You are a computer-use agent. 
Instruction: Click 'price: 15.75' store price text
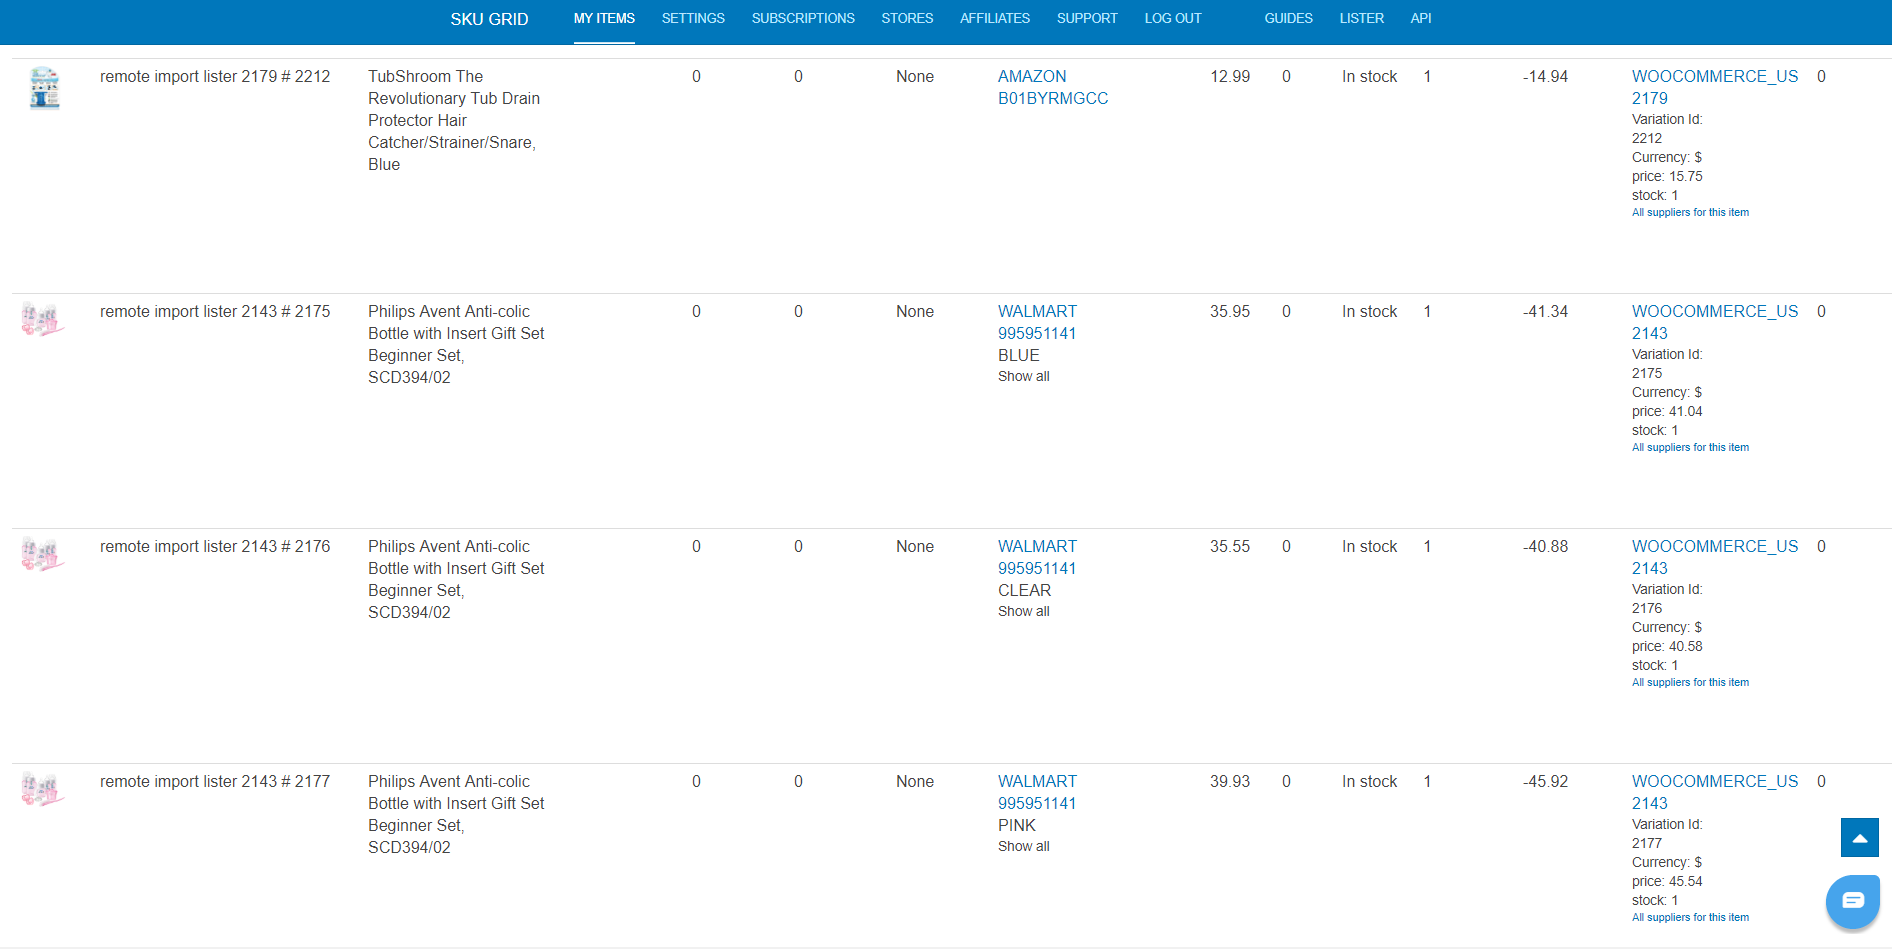click(x=1667, y=176)
